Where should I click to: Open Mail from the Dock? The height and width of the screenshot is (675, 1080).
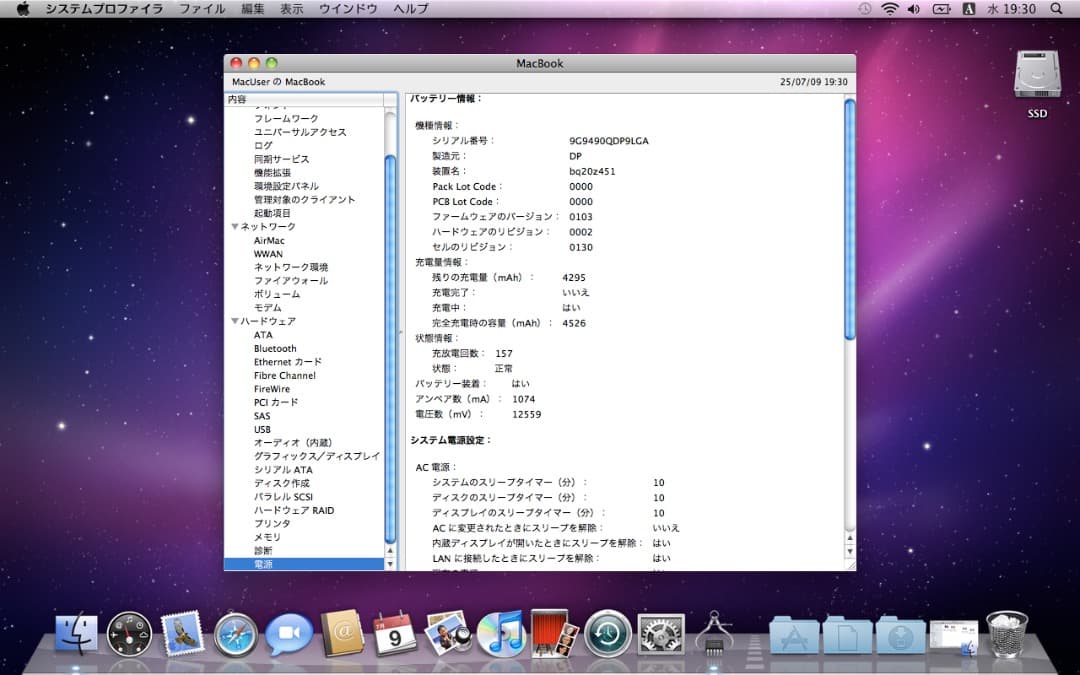coord(180,632)
